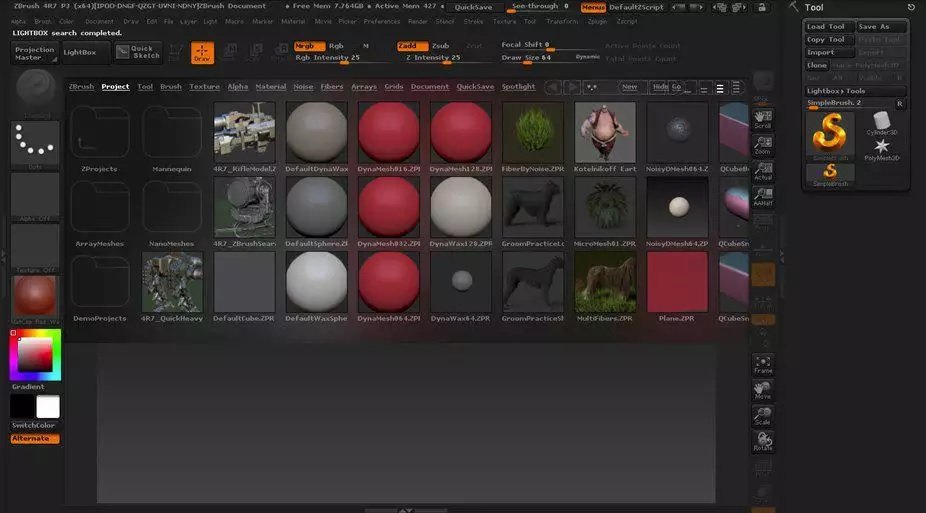Click the Draw Size slider

(x=536, y=58)
